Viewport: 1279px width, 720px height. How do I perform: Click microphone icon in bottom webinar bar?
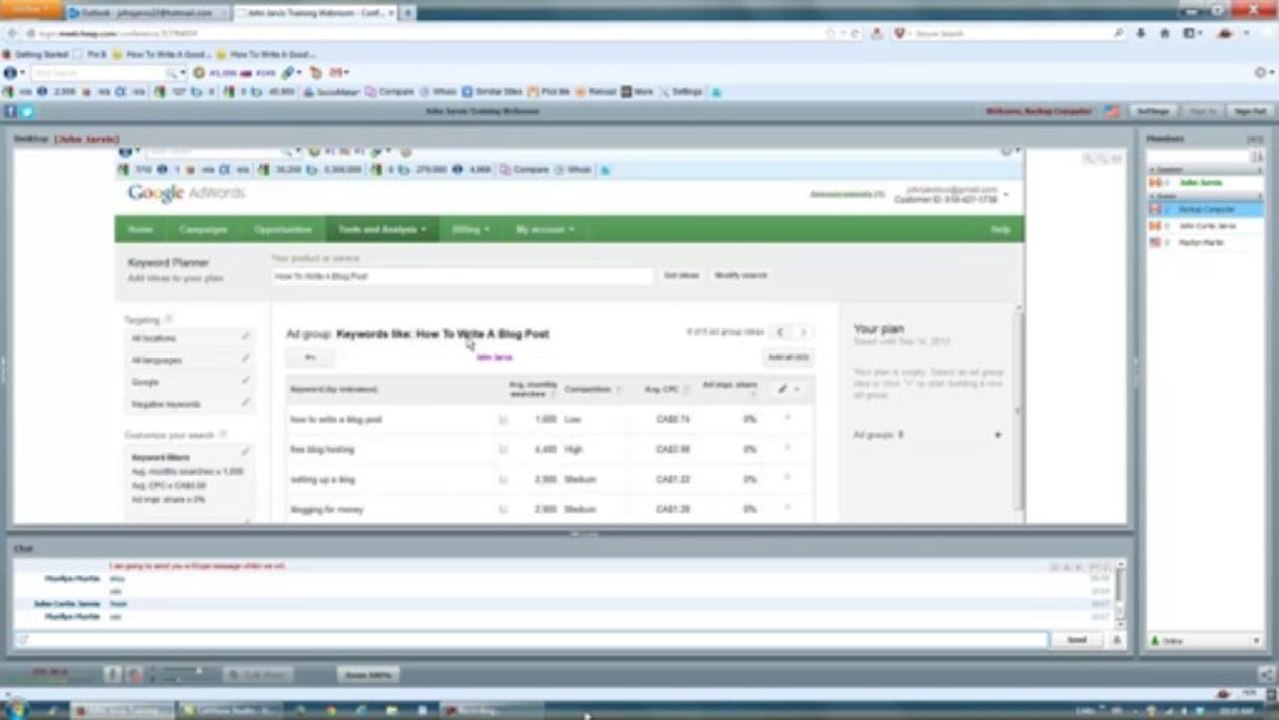pos(113,675)
